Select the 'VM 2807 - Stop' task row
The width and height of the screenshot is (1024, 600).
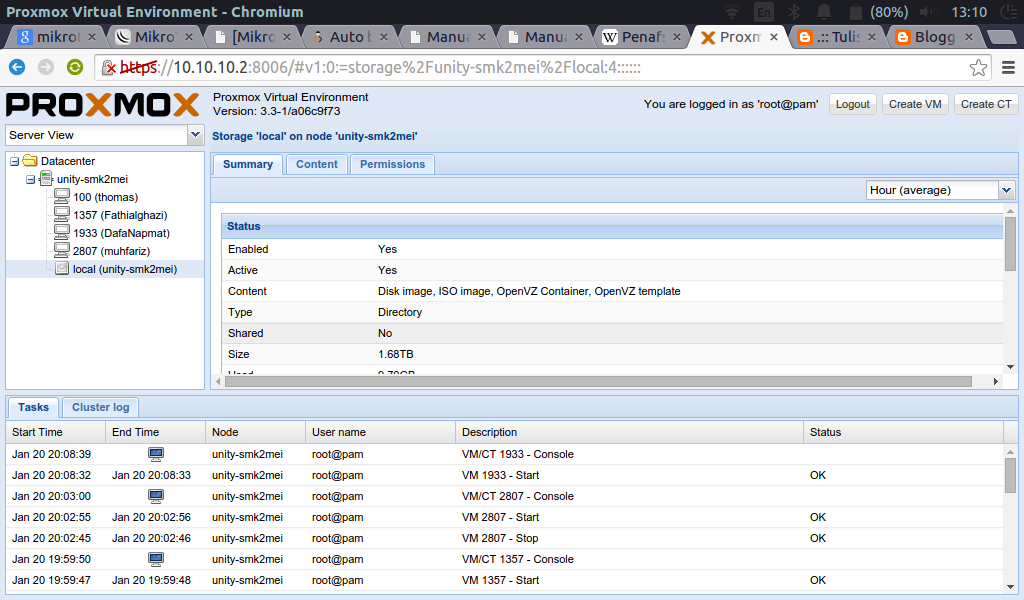click(505, 538)
